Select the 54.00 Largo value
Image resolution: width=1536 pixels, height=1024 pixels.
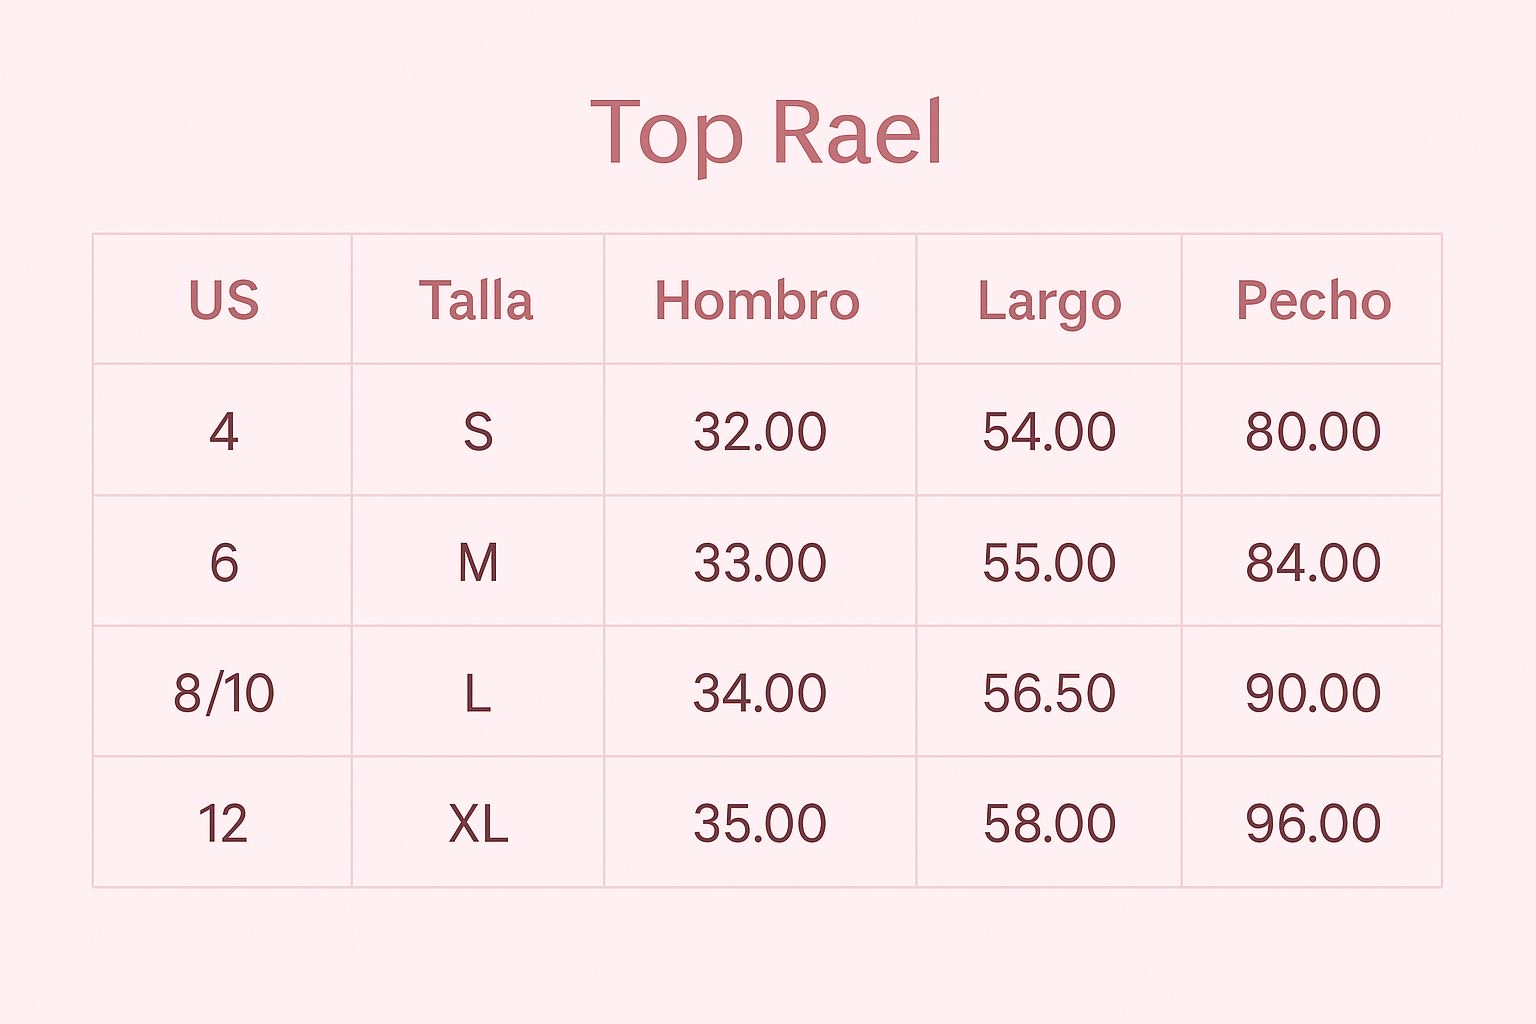(1049, 432)
